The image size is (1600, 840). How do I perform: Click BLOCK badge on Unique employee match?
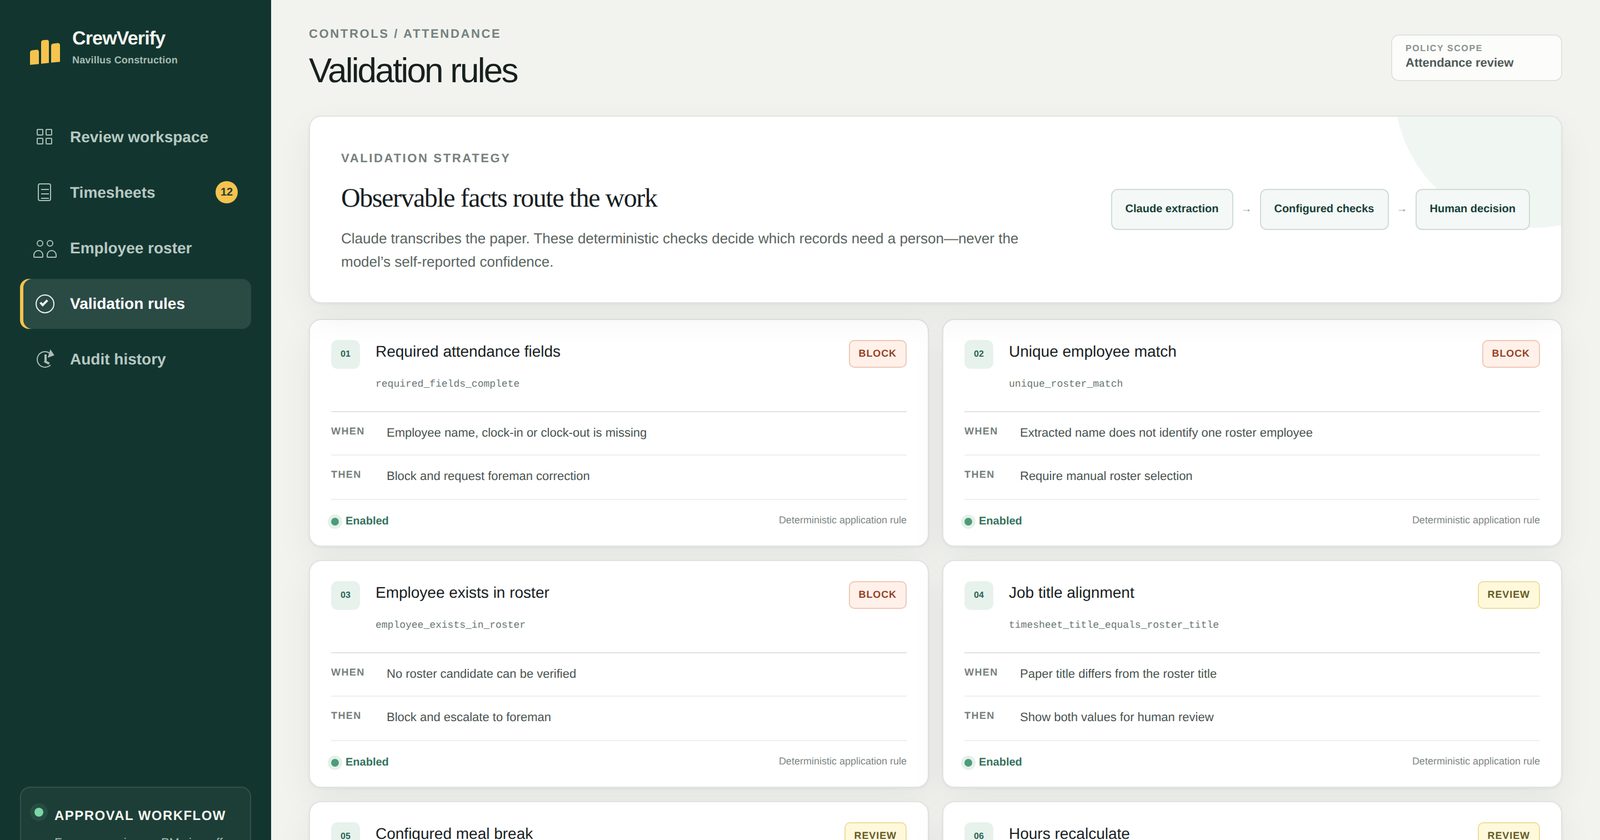[x=1510, y=354]
